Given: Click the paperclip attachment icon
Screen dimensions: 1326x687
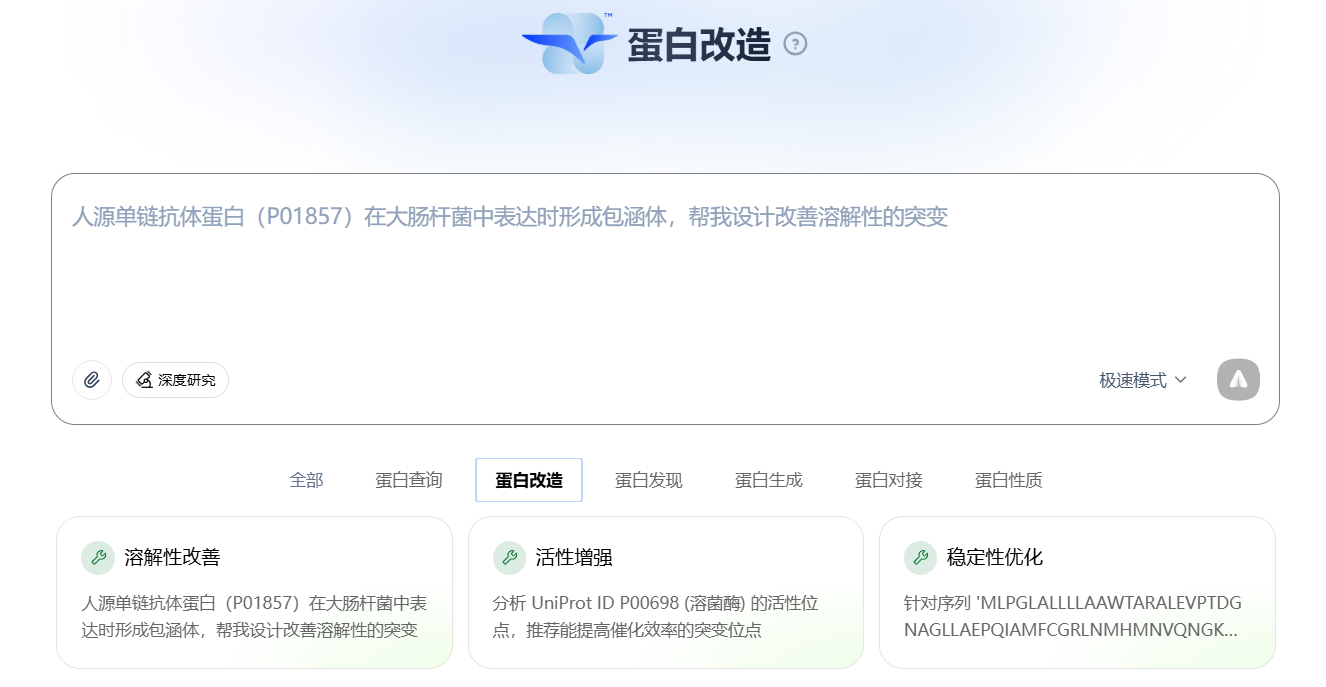Looking at the screenshot, I should click(x=92, y=380).
